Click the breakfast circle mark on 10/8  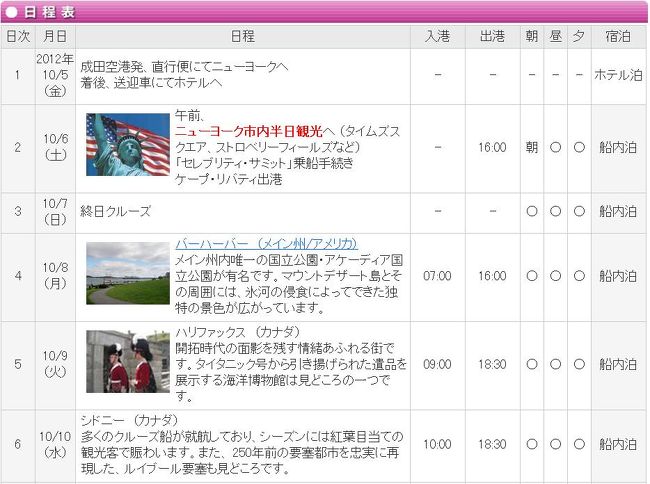[532, 276]
